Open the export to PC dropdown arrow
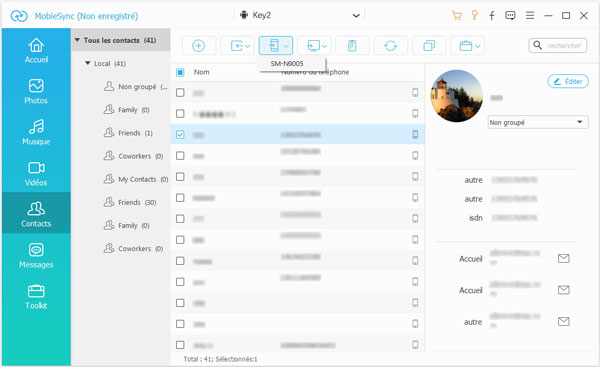The height and width of the screenshot is (367, 600). (x=324, y=46)
